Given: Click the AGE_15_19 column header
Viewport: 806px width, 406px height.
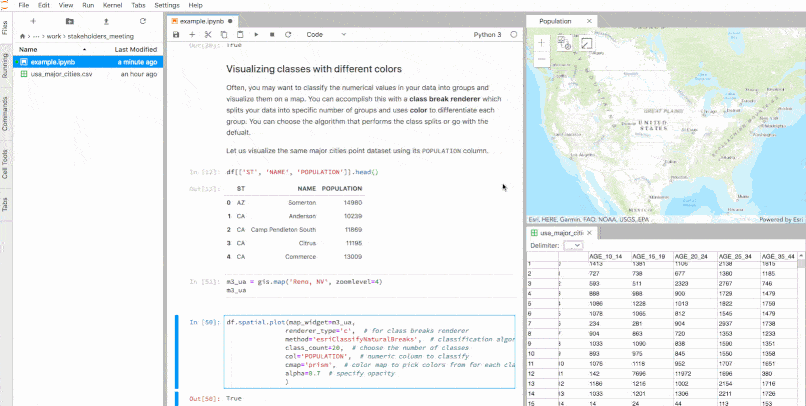Looking at the screenshot, I should pos(652,256).
